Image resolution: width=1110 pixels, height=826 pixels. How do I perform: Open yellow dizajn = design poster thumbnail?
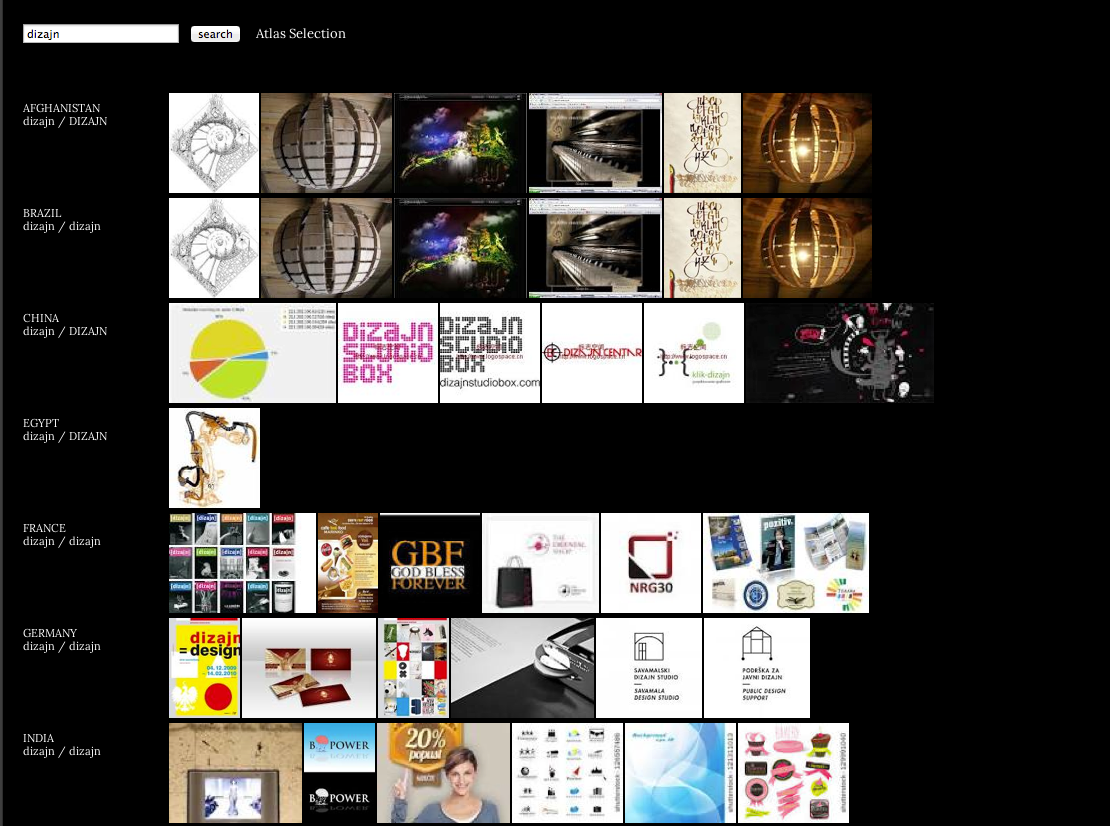coord(205,668)
